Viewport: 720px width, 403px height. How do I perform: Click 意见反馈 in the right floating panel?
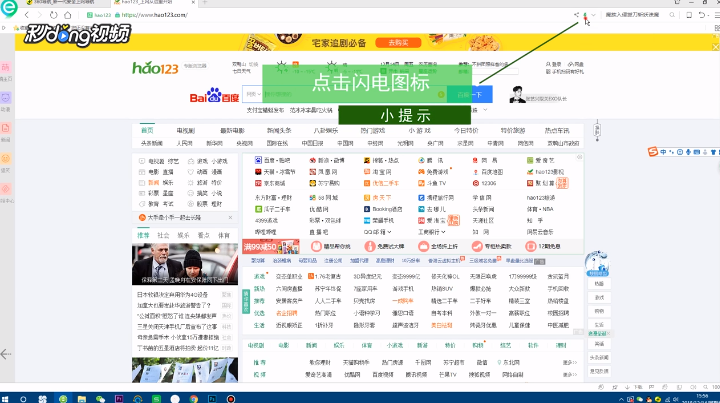pos(599,371)
